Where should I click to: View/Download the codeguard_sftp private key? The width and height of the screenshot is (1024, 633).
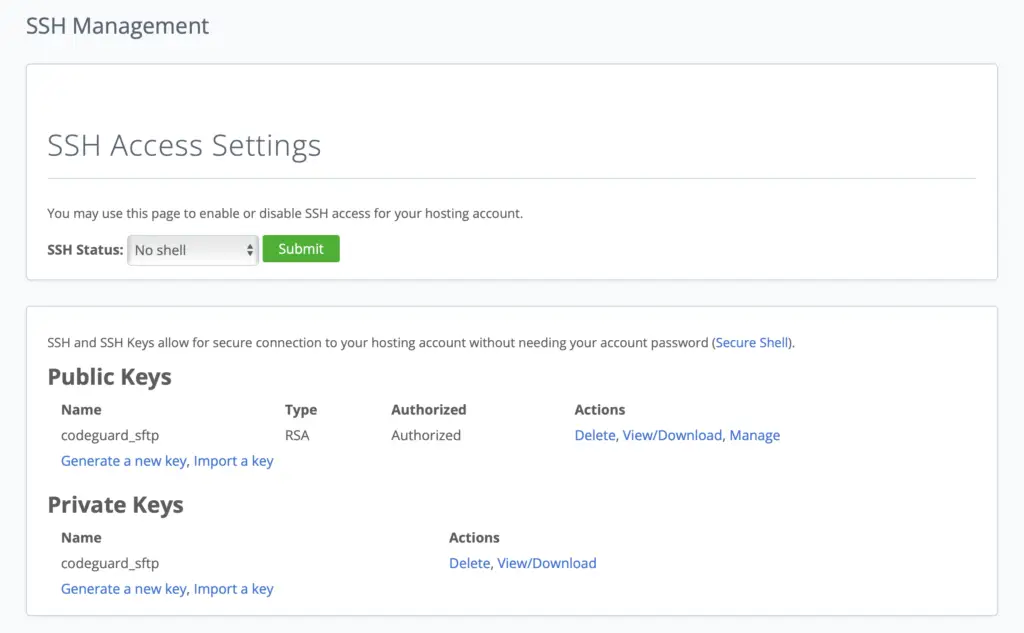click(x=547, y=563)
